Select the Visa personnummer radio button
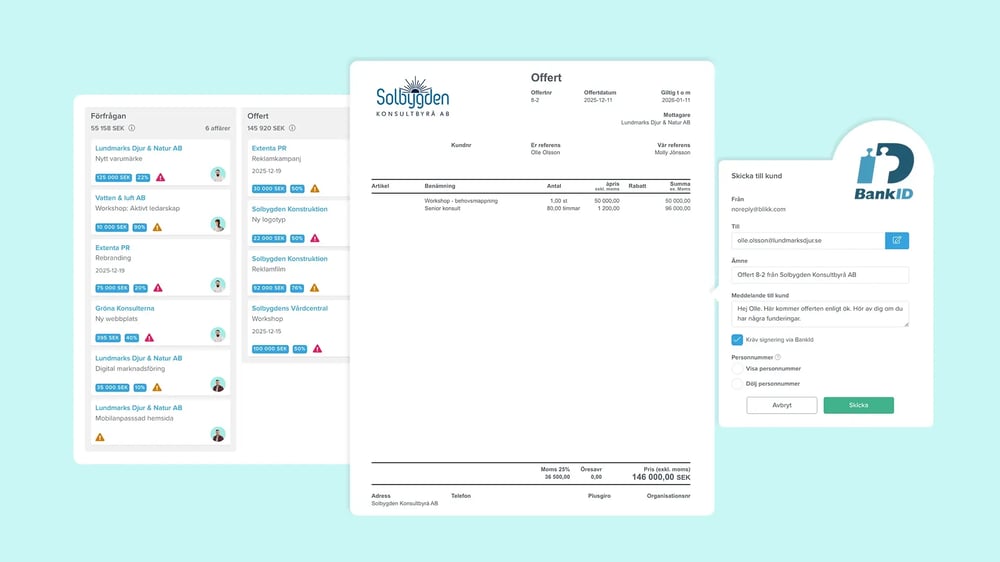Viewport: 1000px width, 562px height. pyautogui.click(x=737, y=369)
